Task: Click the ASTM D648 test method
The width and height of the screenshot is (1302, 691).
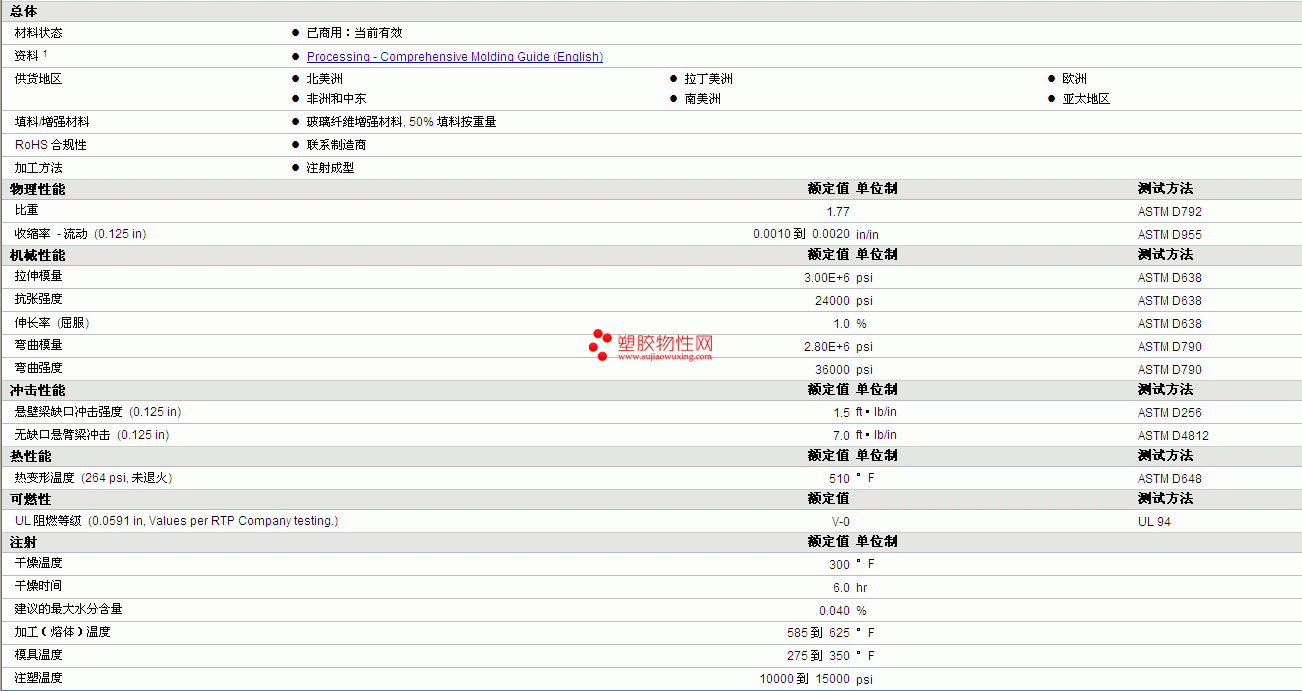Action: (1170, 479)
